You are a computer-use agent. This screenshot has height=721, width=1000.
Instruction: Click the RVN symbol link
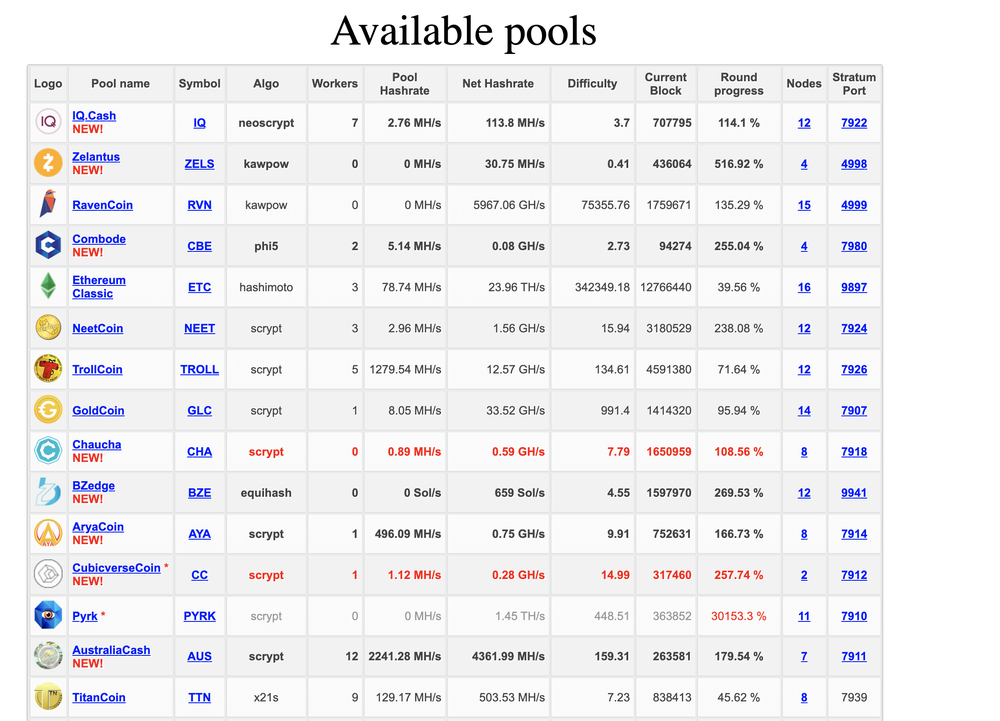[x=200, y=205]
